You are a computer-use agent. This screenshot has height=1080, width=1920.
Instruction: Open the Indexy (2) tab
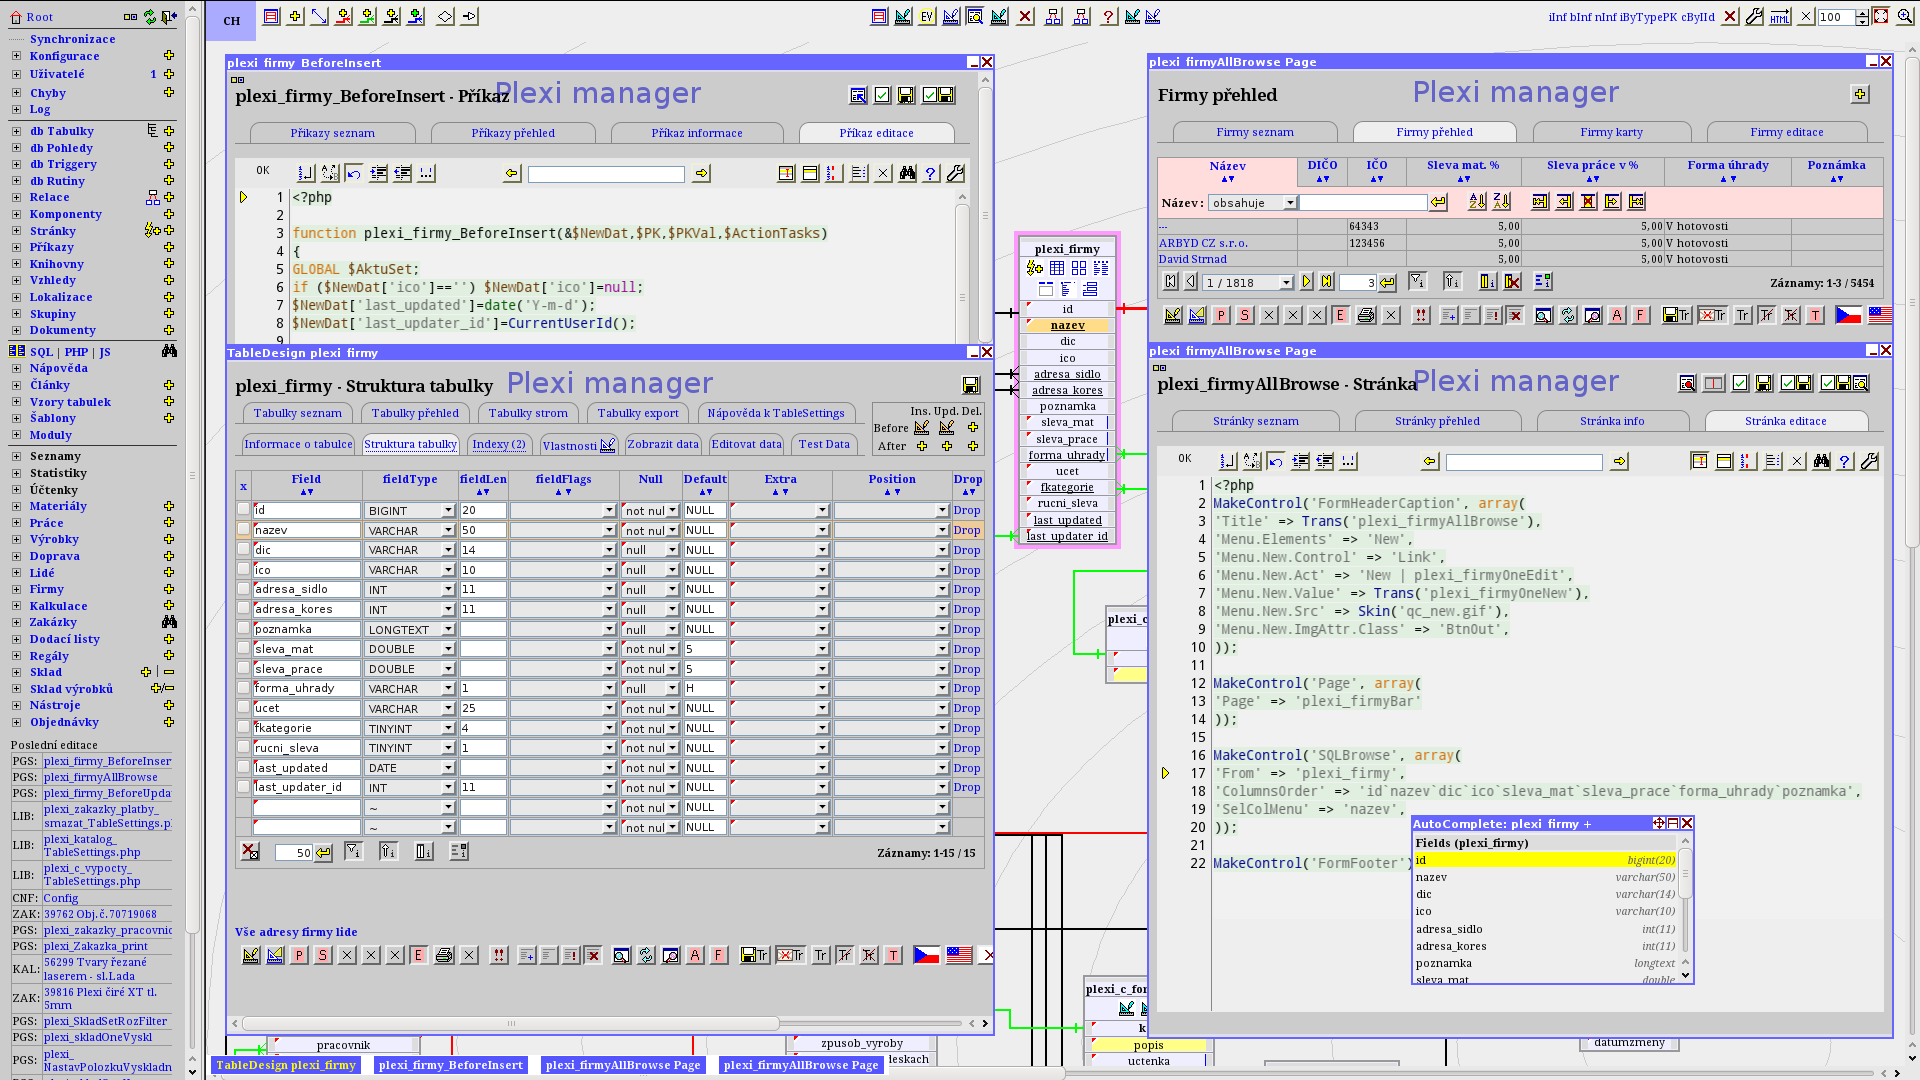pos(499,444)
